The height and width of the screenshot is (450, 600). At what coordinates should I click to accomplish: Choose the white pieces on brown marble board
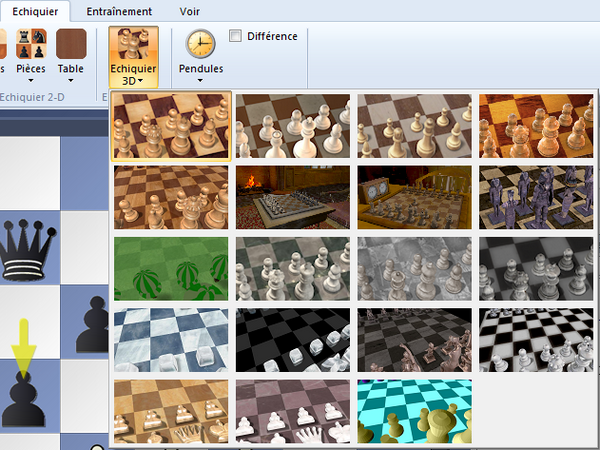tap(293, 126)
